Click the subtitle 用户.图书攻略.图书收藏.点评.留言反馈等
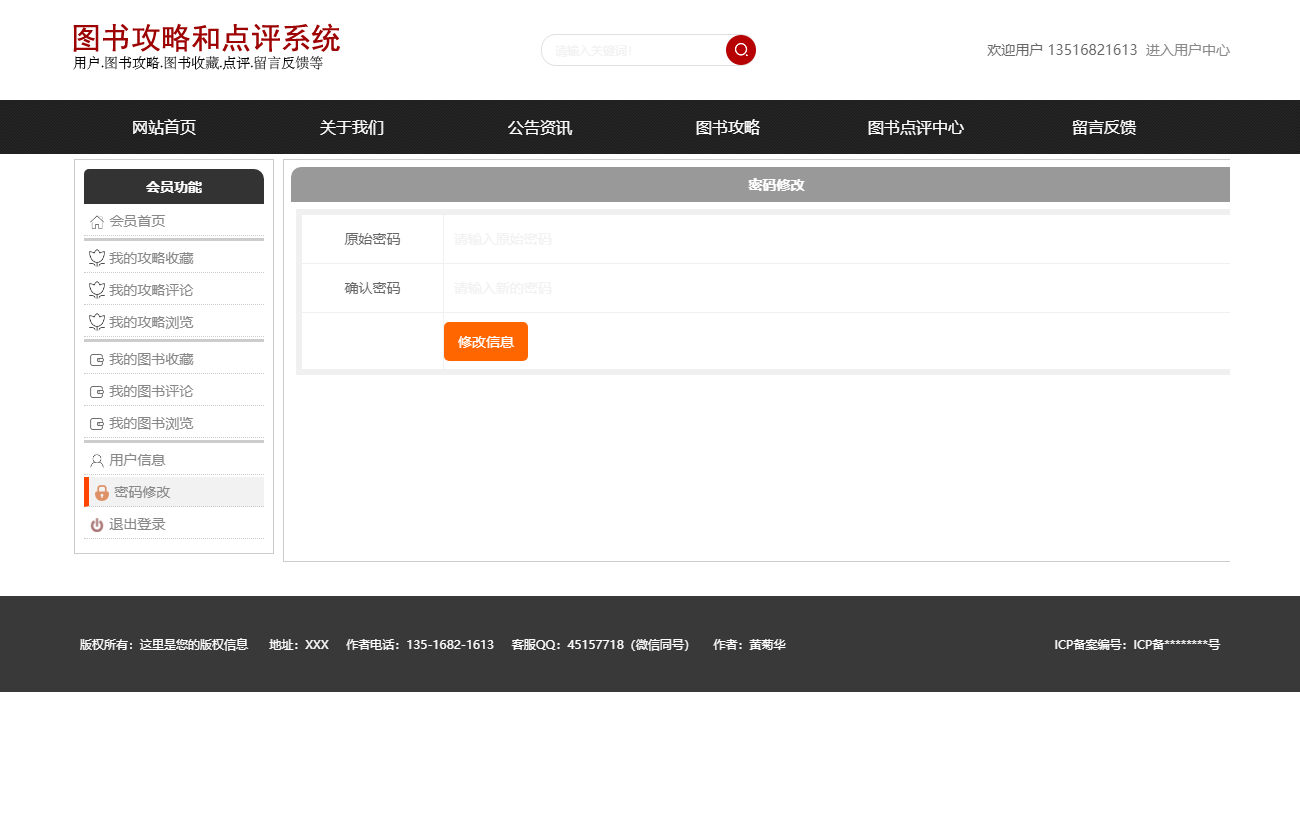This screenshot has height=837, width=1300. [198, 63]
